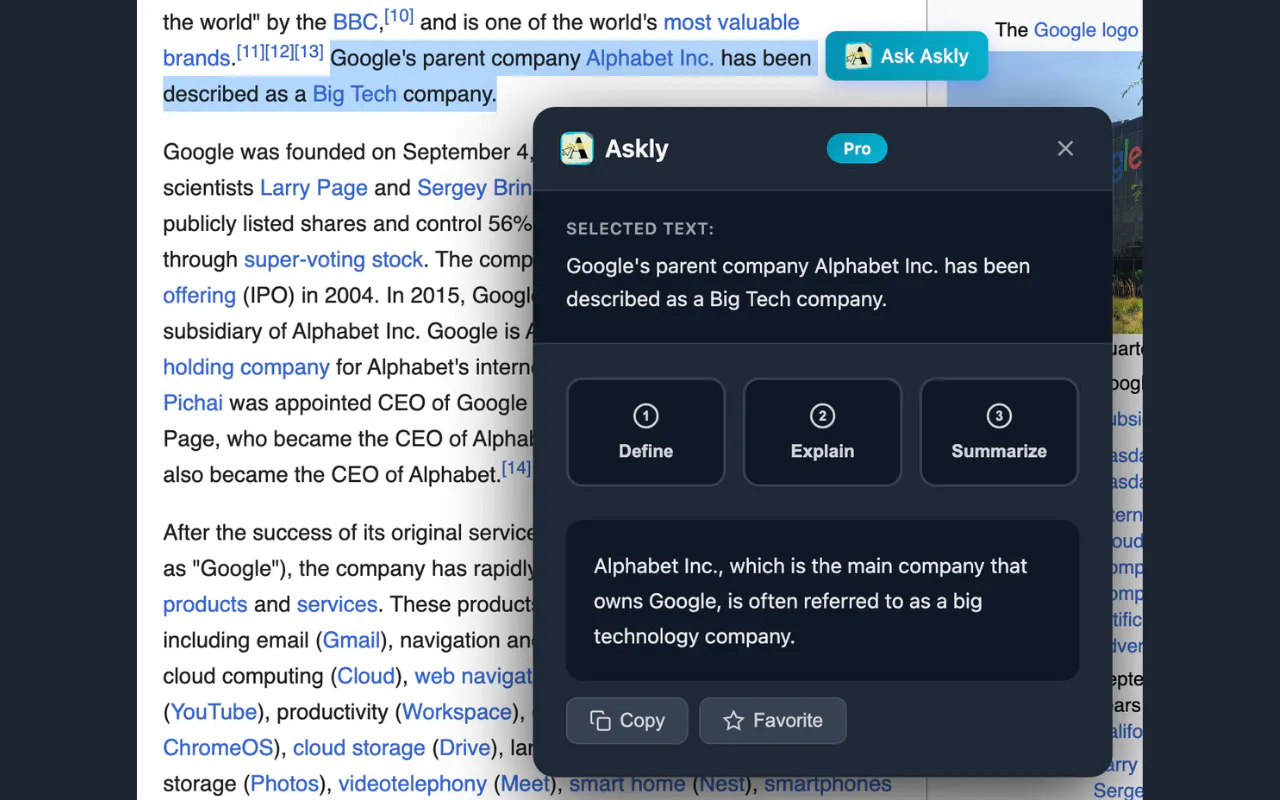Viewport: 1280px width, 800px height.
Task: Open the Pichai link
Action: pos(193,403)
